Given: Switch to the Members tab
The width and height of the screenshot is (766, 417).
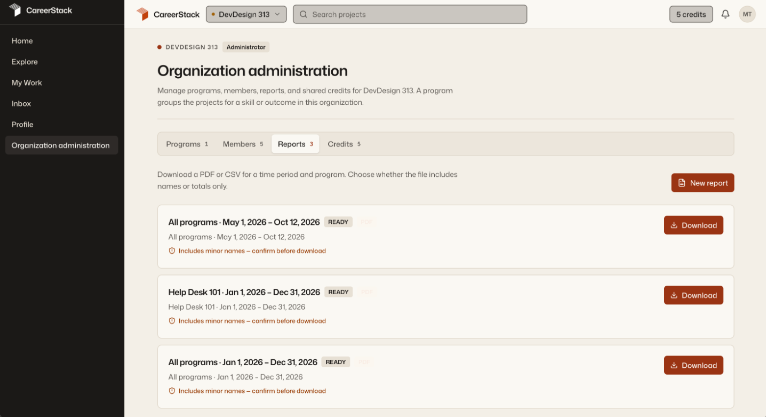Looking at the screenshot, I should [x=243, y=144].
